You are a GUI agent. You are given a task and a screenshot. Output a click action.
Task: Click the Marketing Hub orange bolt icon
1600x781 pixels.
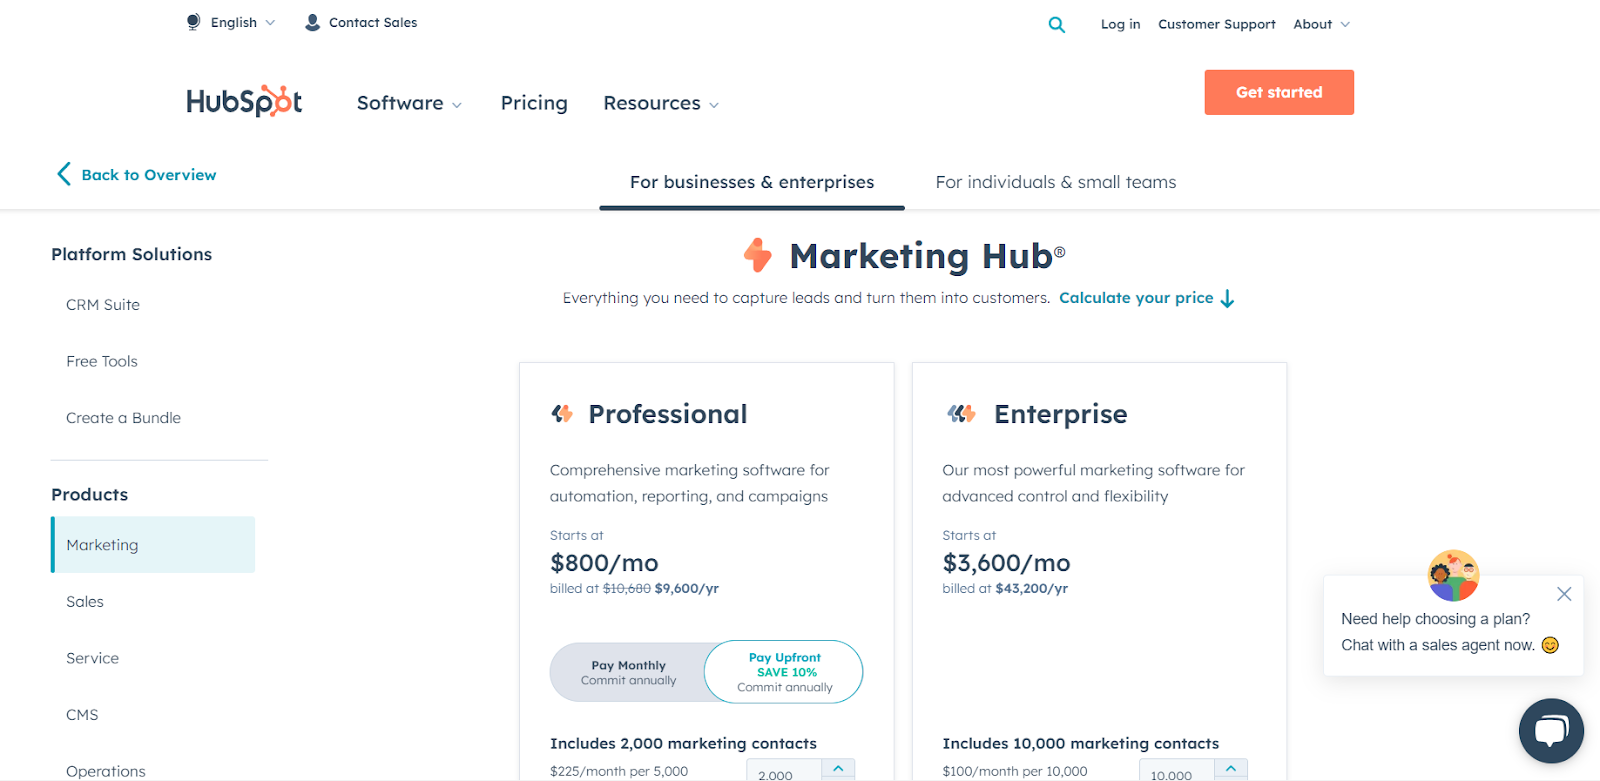tap(758, 255)
